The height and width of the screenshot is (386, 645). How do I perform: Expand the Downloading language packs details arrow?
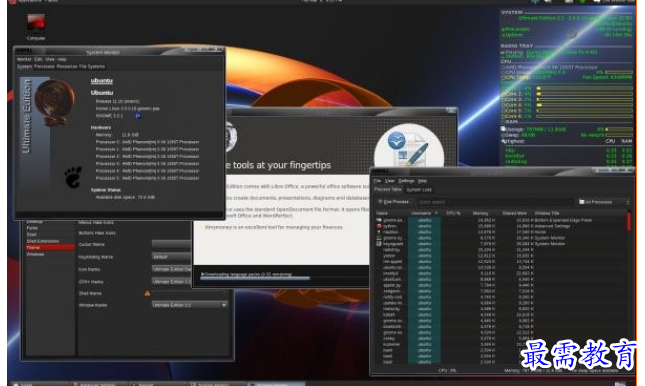click(202, 274)
